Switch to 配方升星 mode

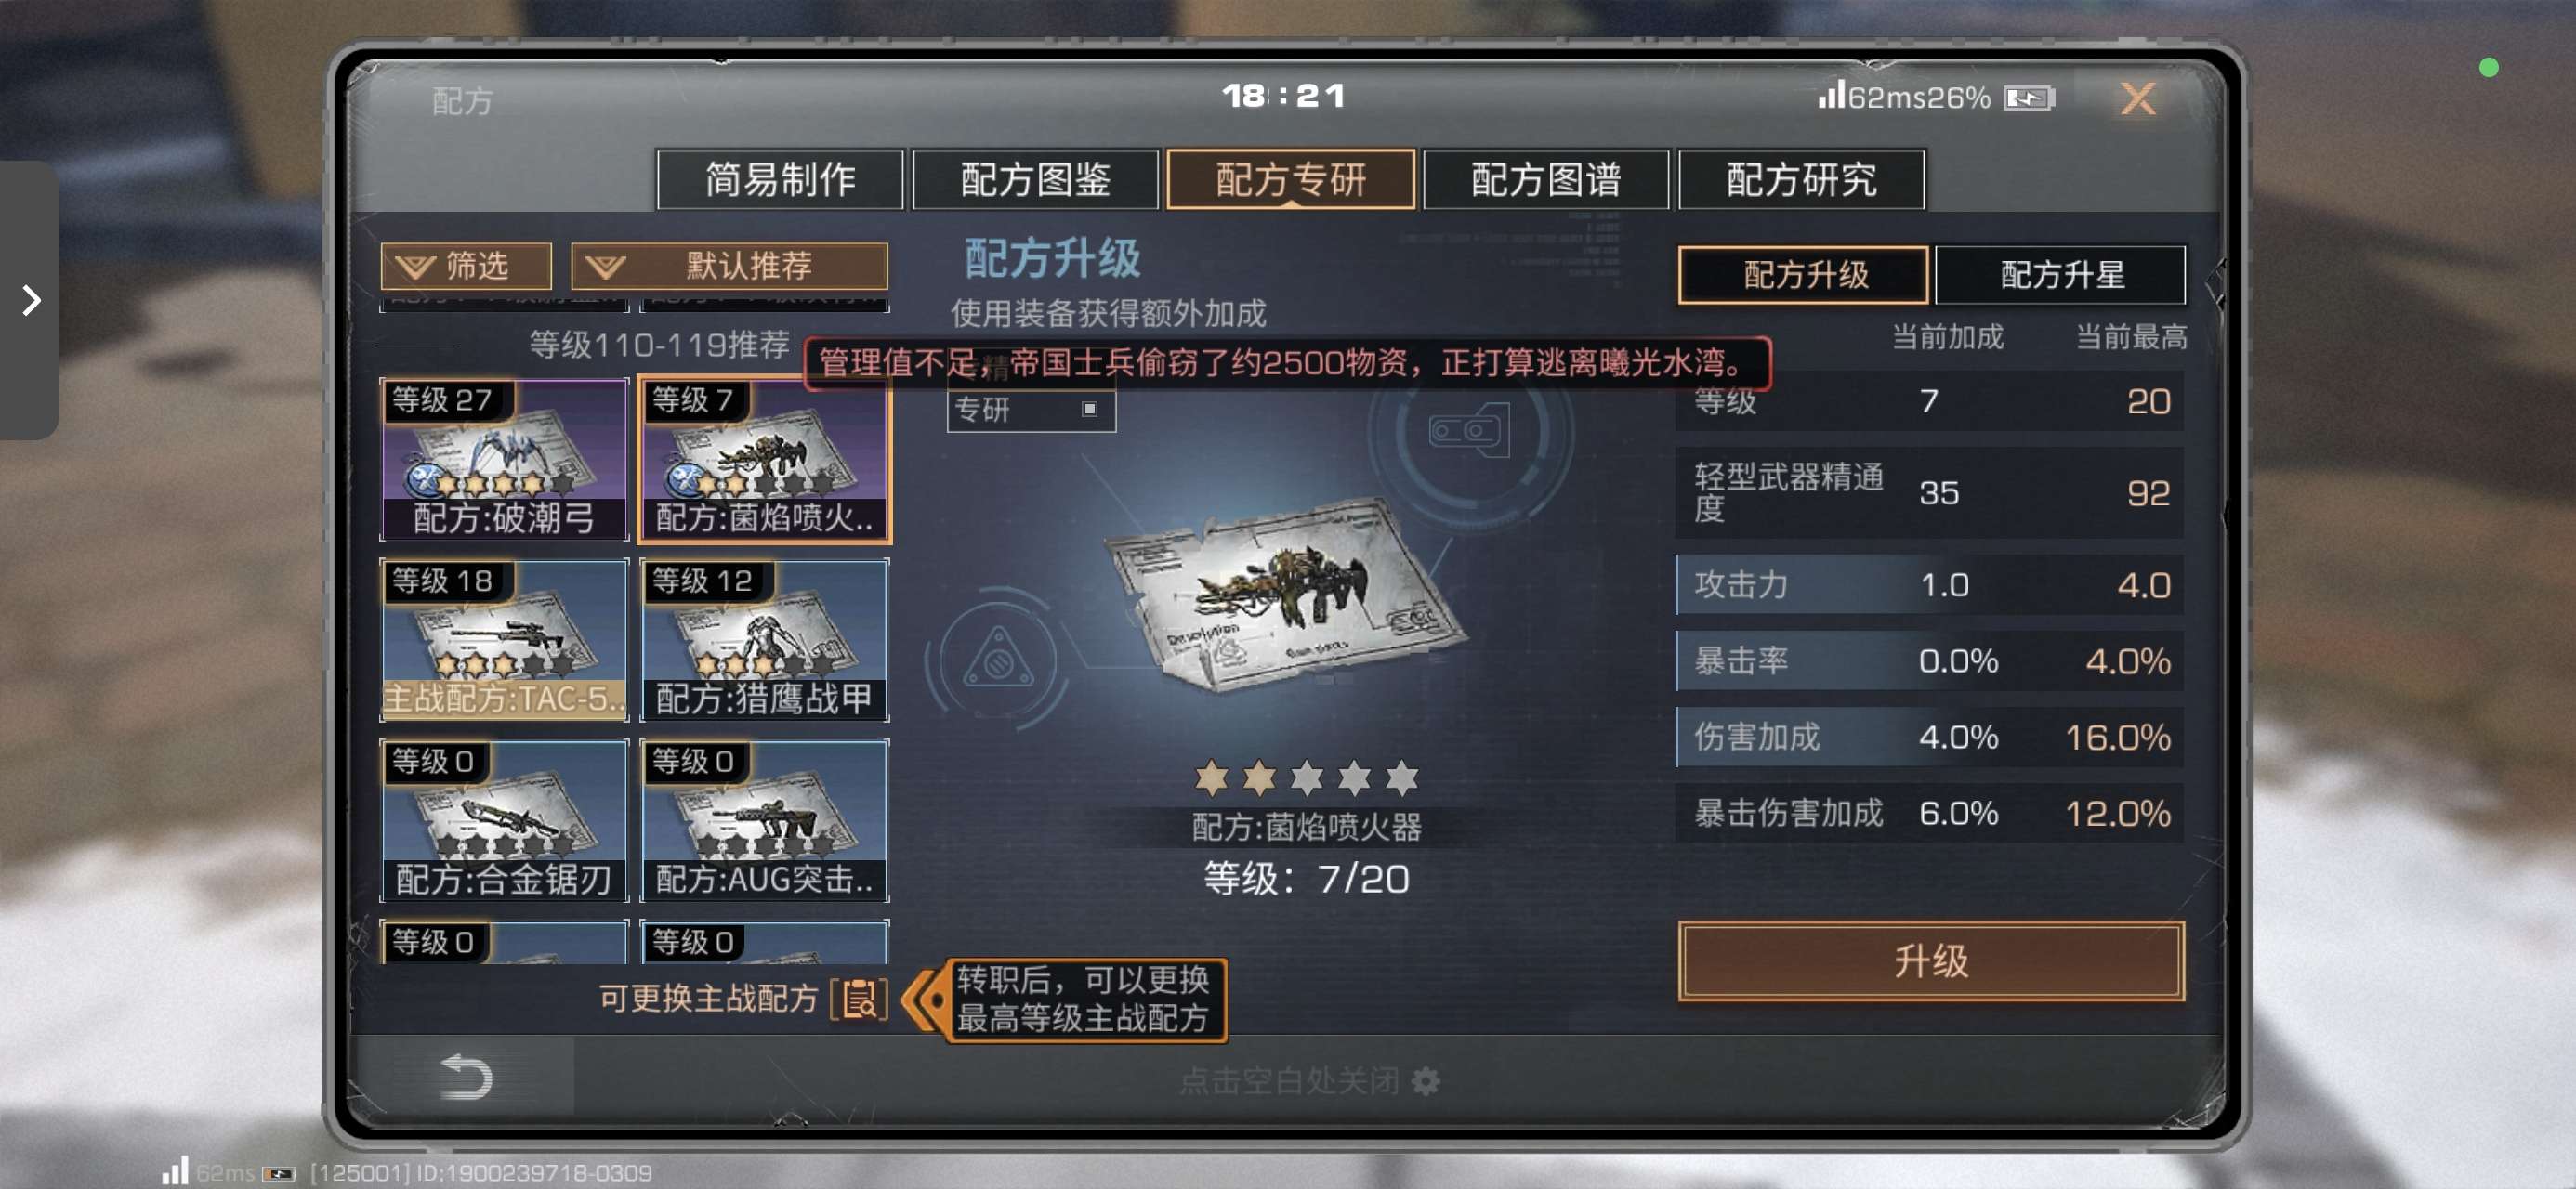coord(2061,275)
